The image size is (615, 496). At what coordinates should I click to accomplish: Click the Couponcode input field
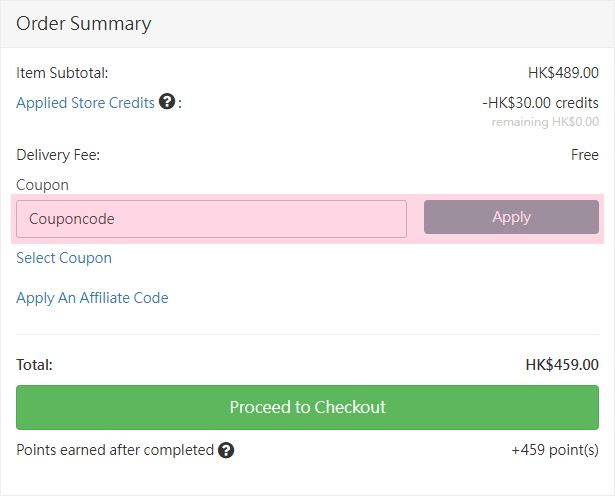pos(211,218)
